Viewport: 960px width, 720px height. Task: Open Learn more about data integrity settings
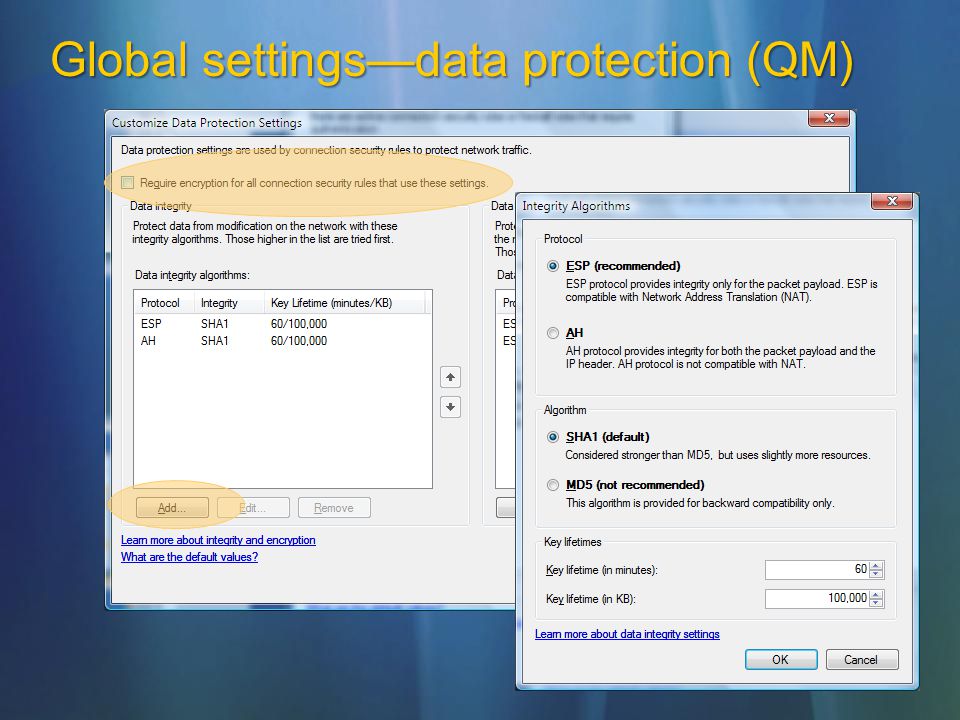pyautogui.click(x=627, y=634)
